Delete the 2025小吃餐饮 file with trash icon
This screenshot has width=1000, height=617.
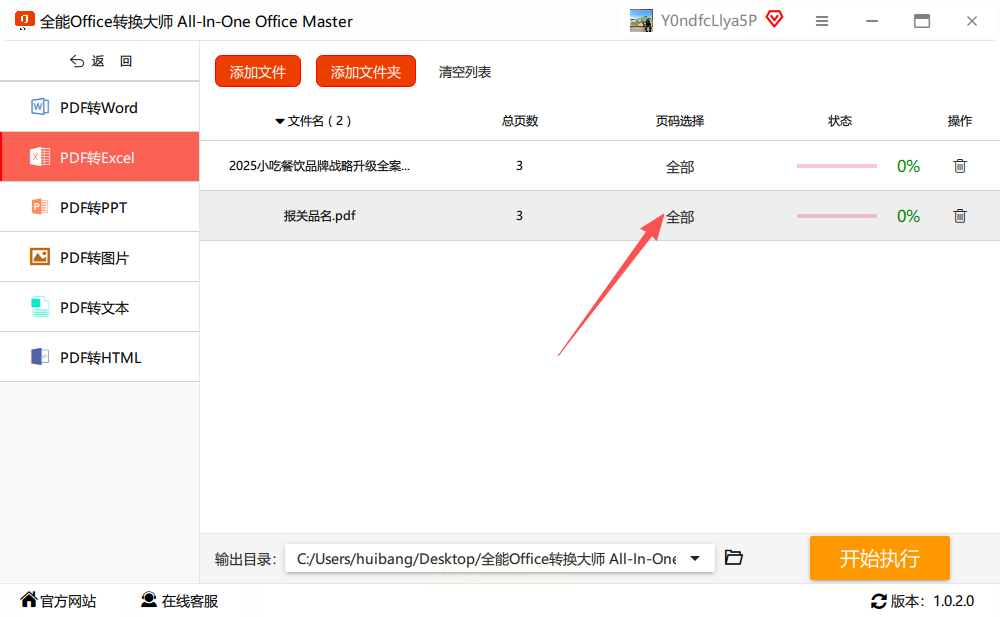[x=960, y=166]
